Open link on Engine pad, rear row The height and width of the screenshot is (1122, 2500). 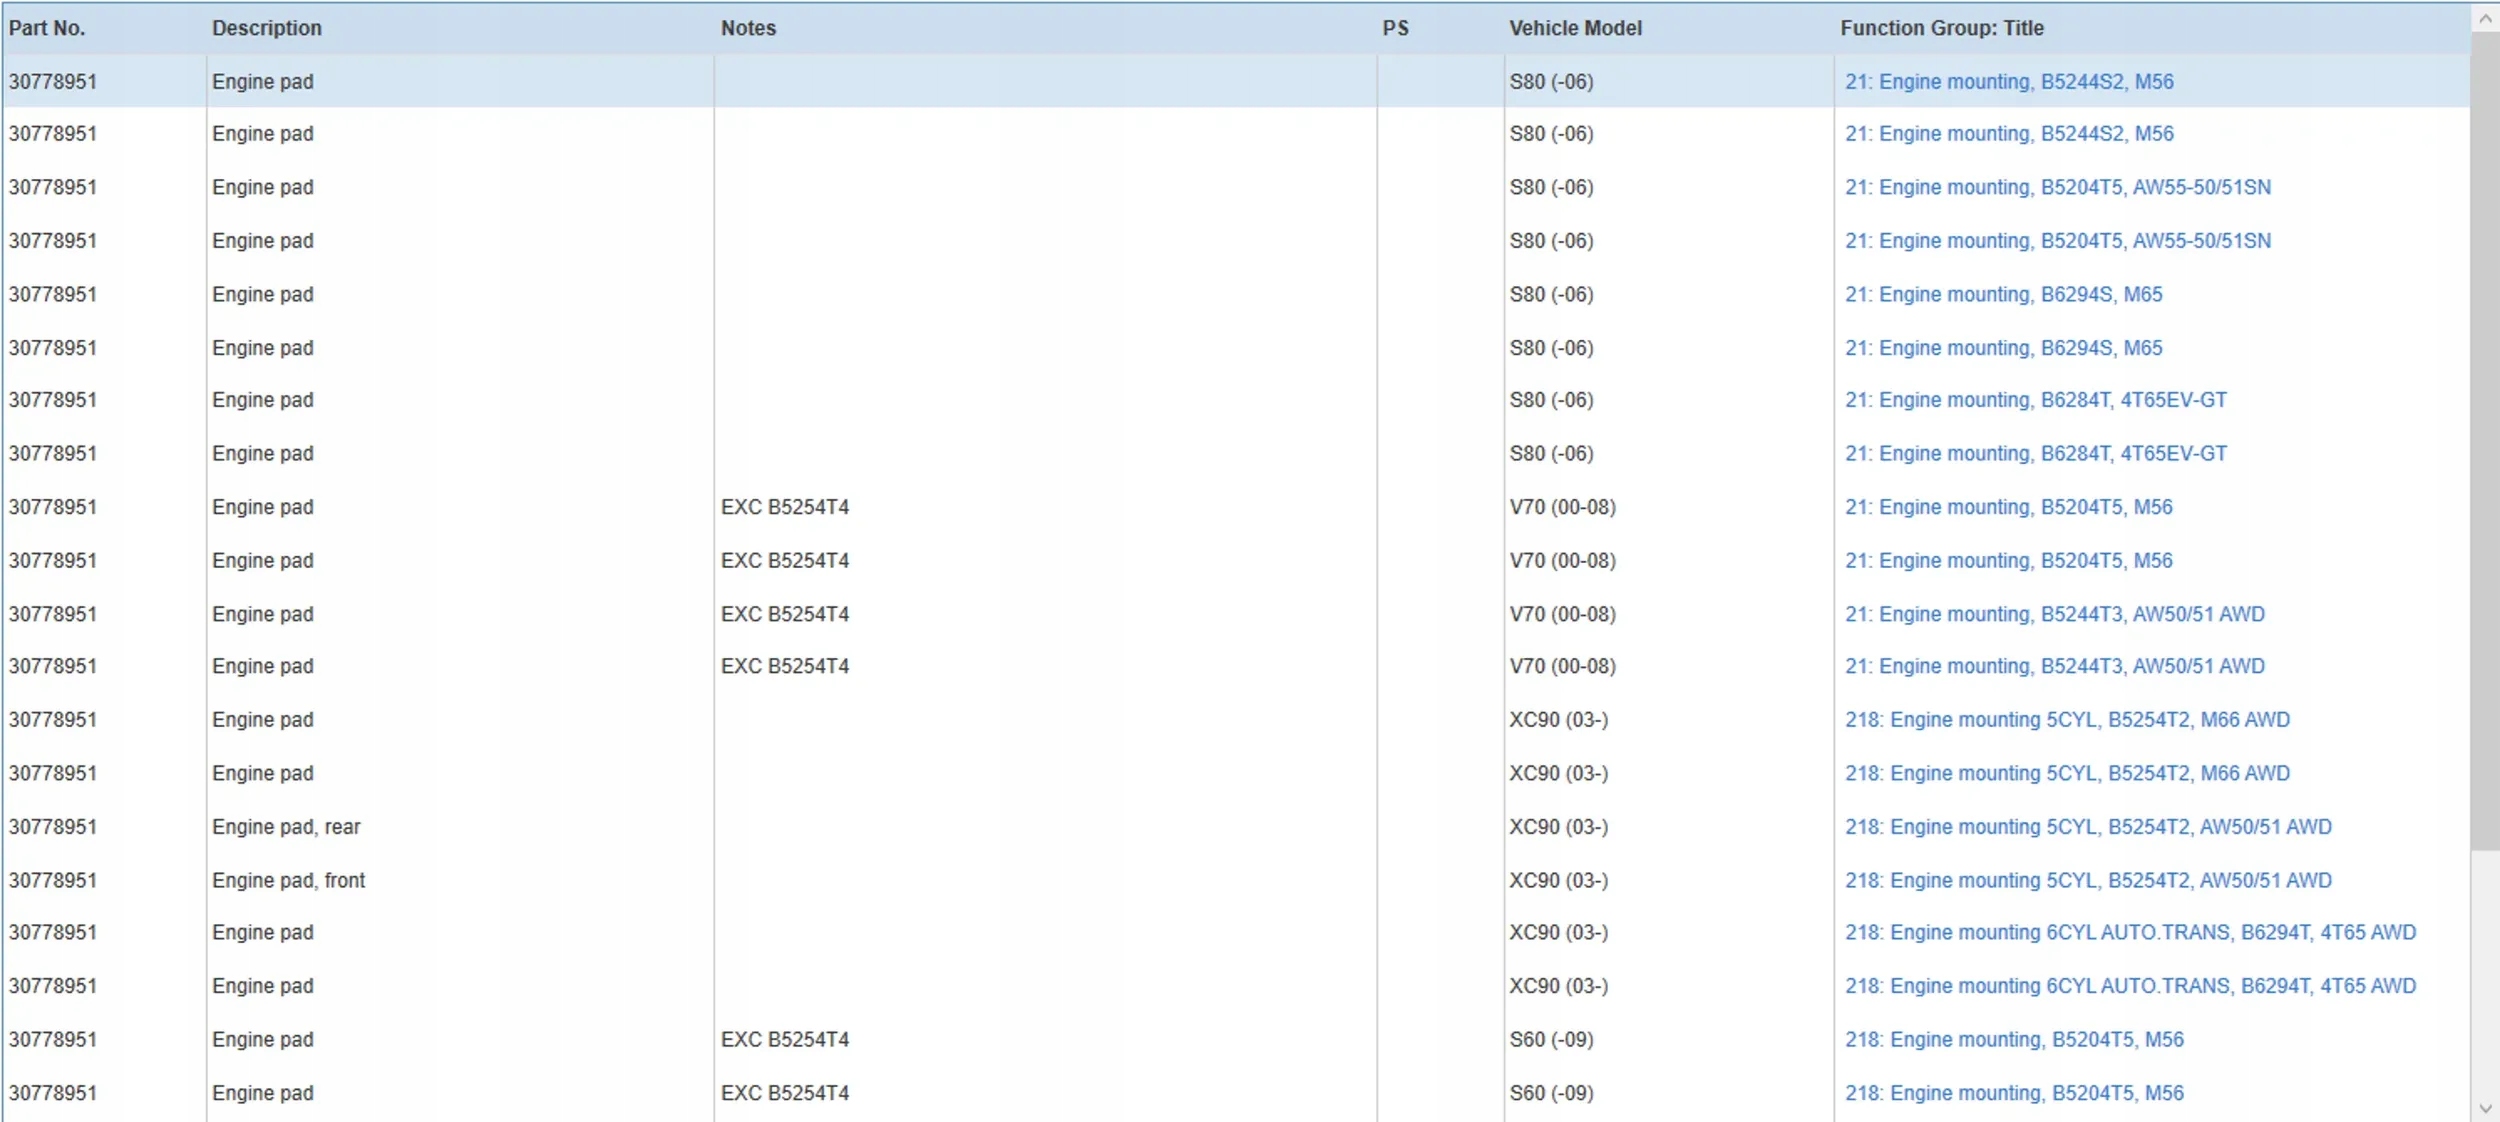pos(2088,827)
